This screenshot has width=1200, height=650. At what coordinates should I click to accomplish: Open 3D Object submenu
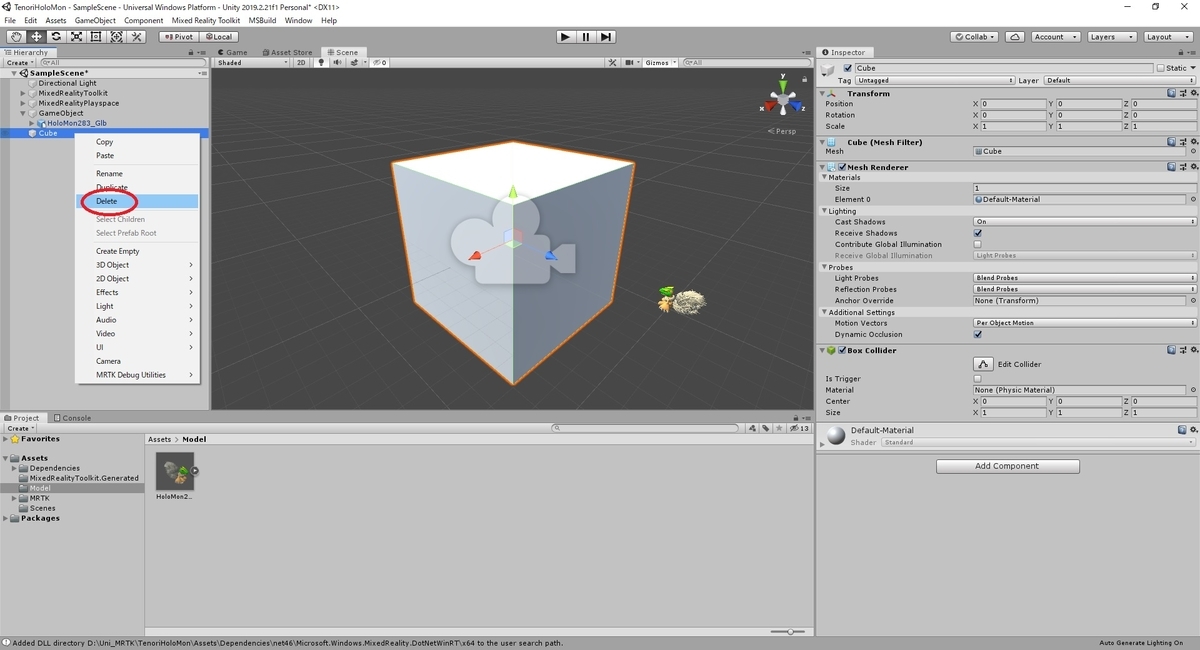click(x=138, y=265)
